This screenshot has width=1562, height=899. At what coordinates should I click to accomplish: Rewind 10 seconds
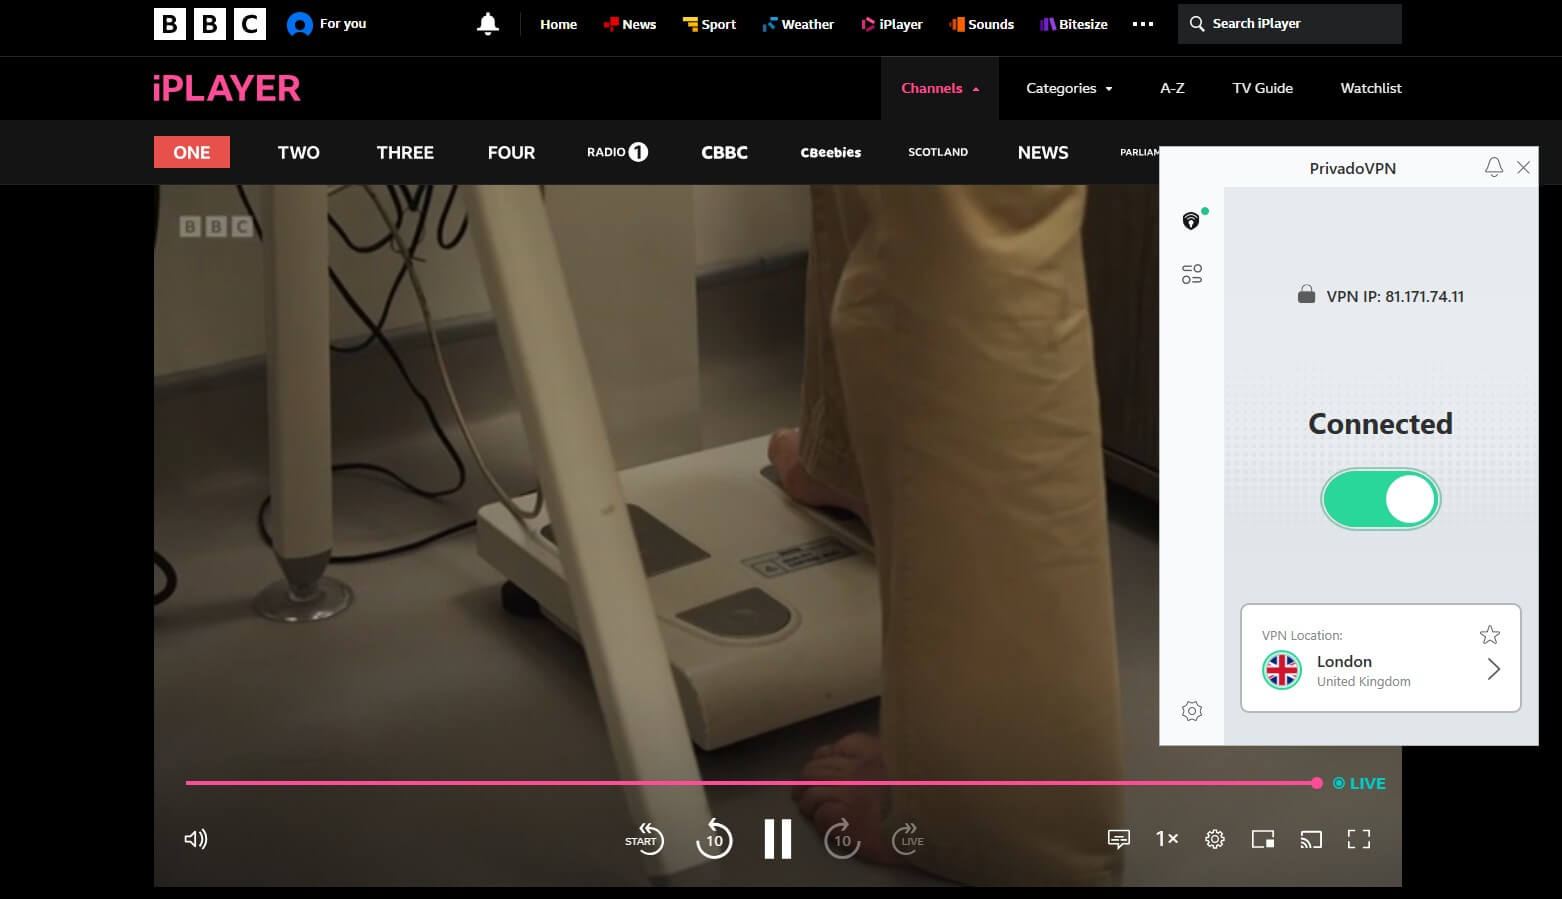point(714,839)
